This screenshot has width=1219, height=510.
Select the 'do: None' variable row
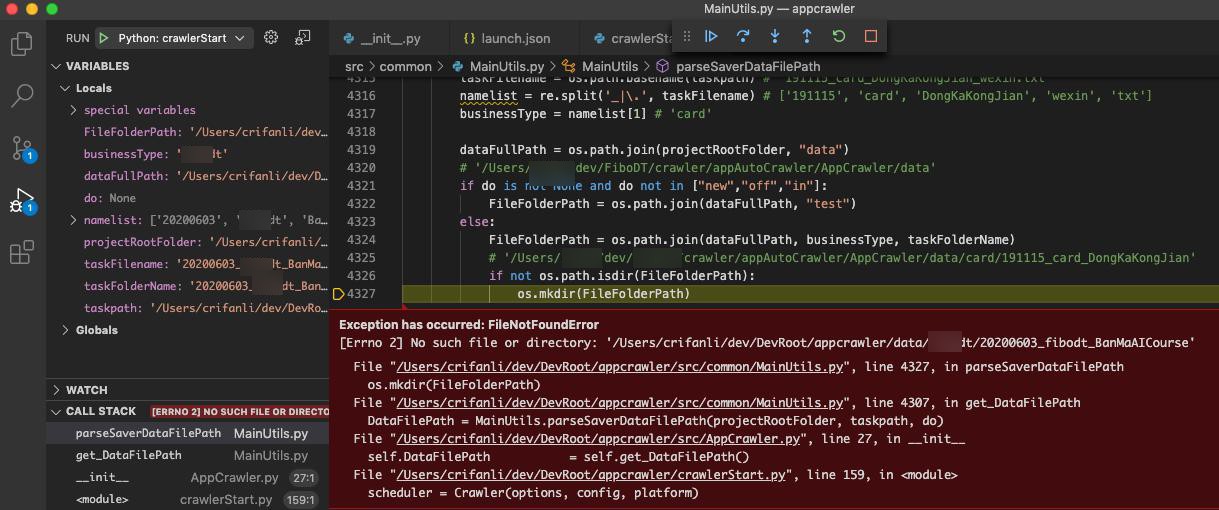[187, 198]
